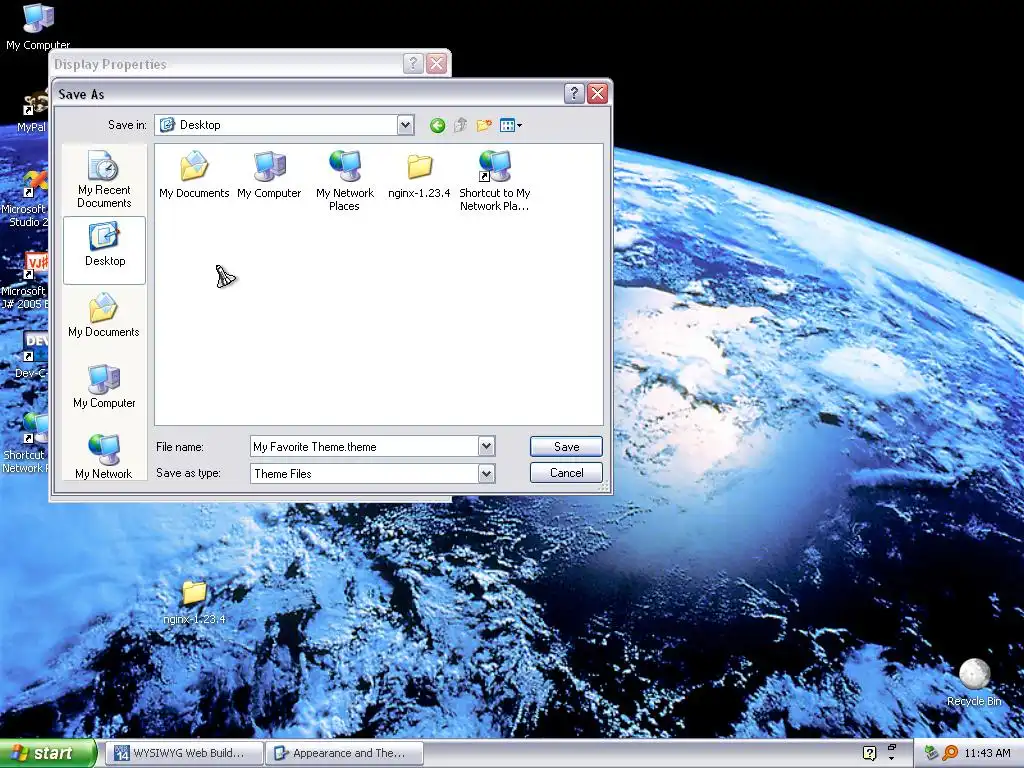Screen dimensions: 1024x768
Task: Click the Save button
Action: 566,447
